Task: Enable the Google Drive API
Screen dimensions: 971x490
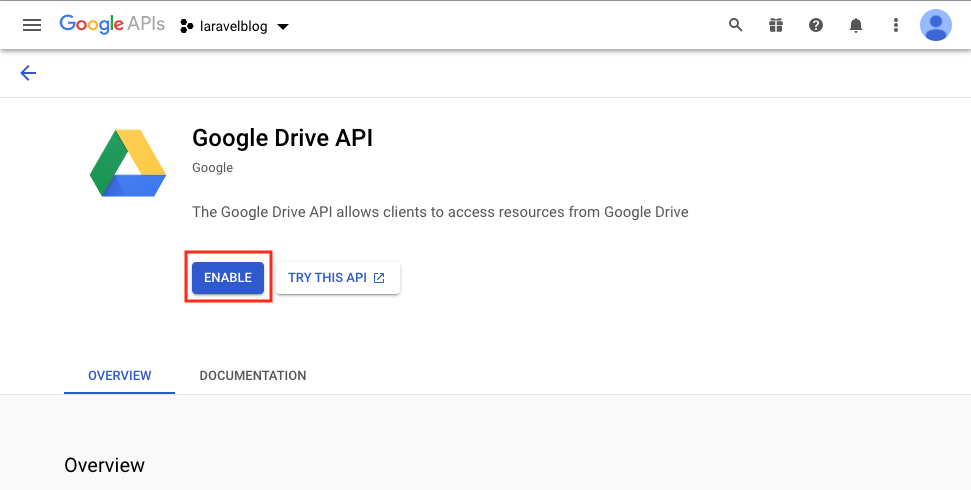Action: click(x=228, y=278)
